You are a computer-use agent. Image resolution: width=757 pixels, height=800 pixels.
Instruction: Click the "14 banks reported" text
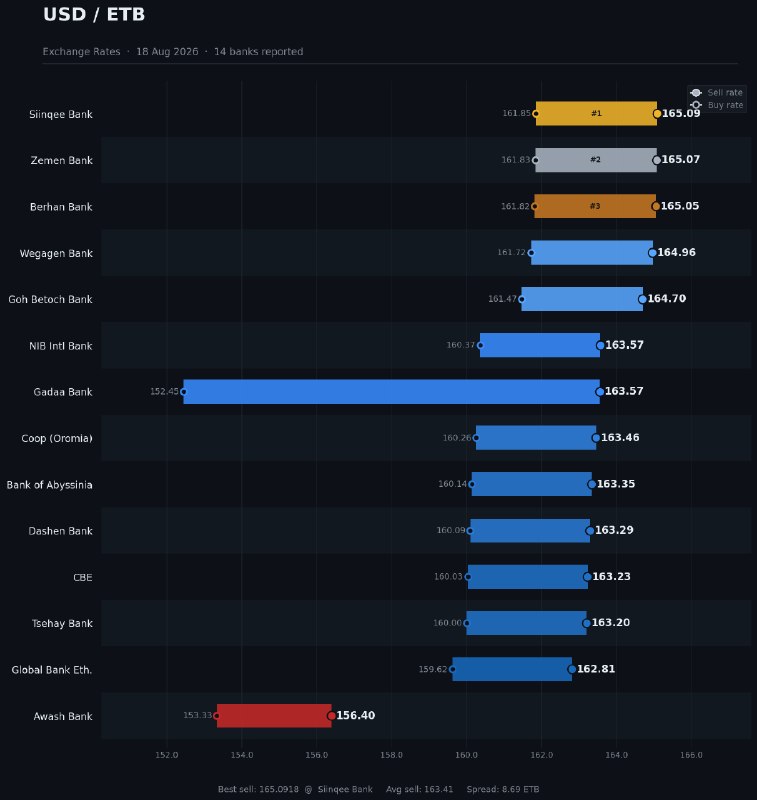[259, 52]
